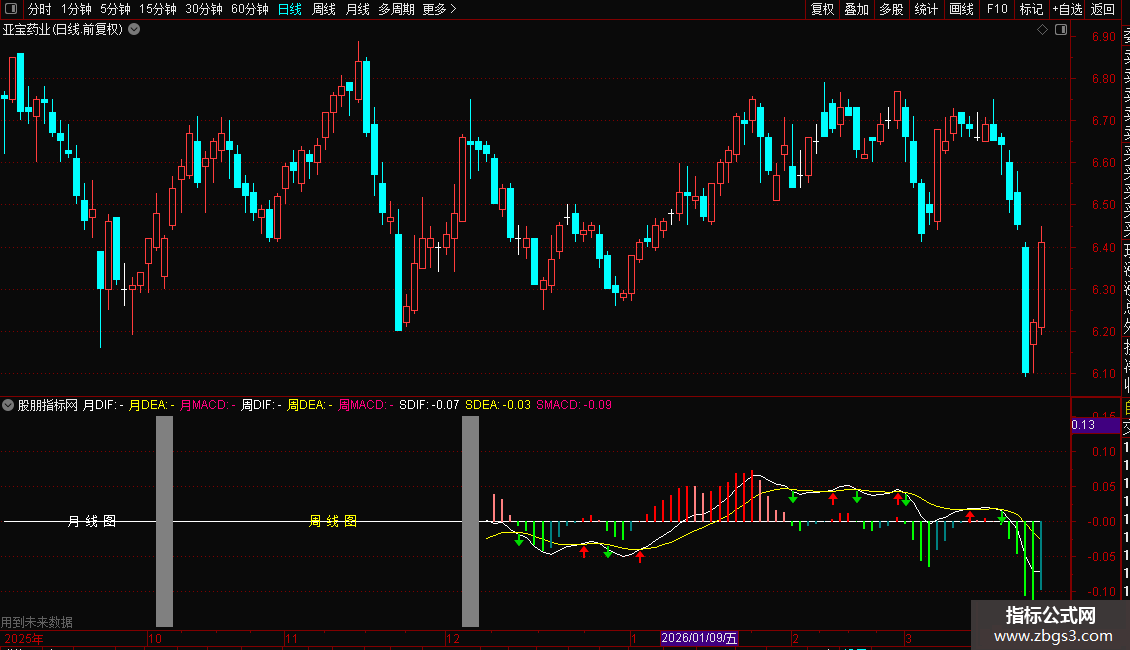This screenshot has width=1130, height=650.
Task: Click the 统计 statistics button
Action: click(926, 9)
